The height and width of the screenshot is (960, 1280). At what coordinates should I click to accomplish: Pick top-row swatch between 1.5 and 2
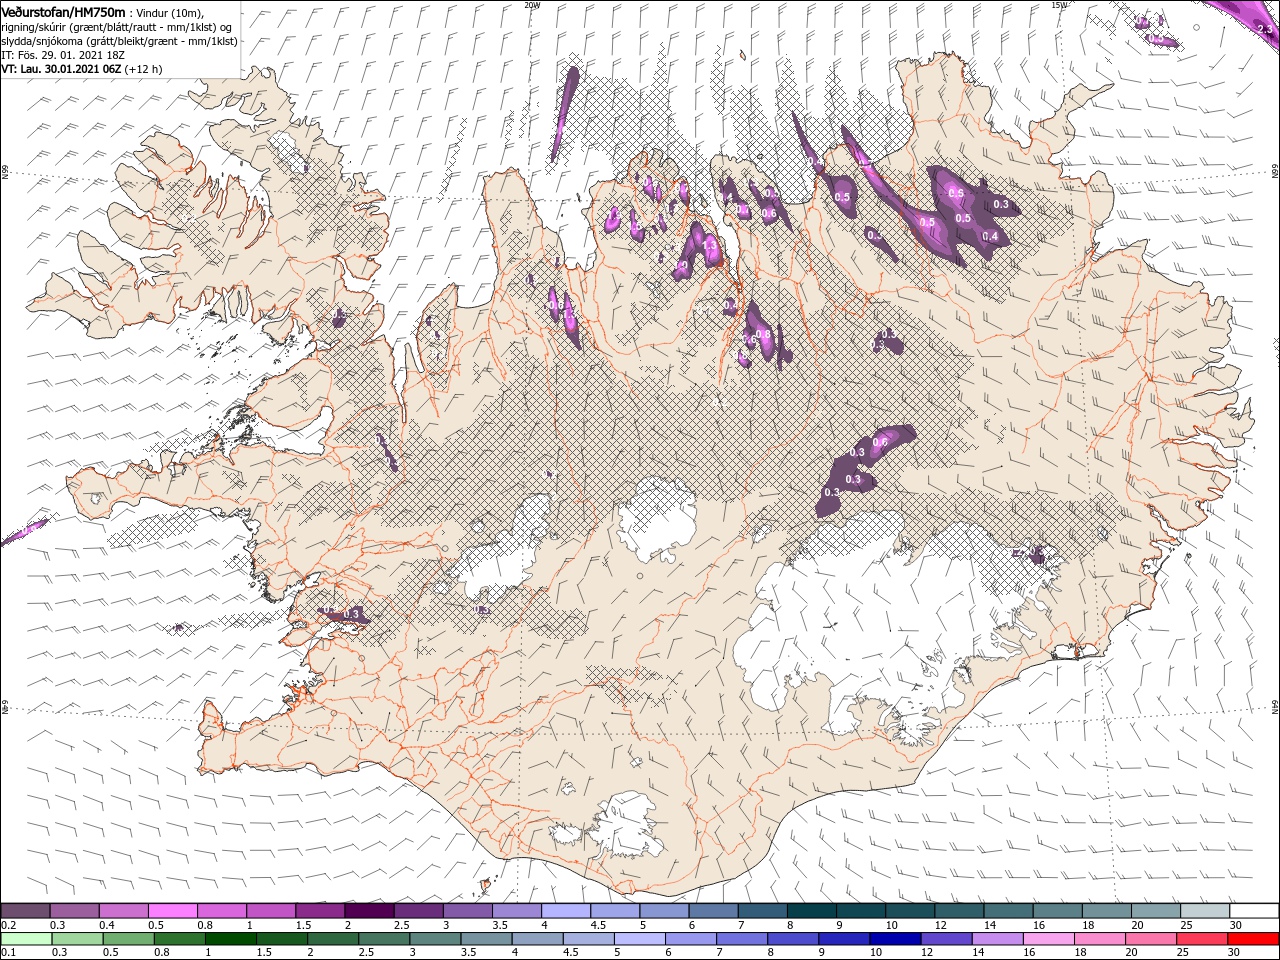320,911
